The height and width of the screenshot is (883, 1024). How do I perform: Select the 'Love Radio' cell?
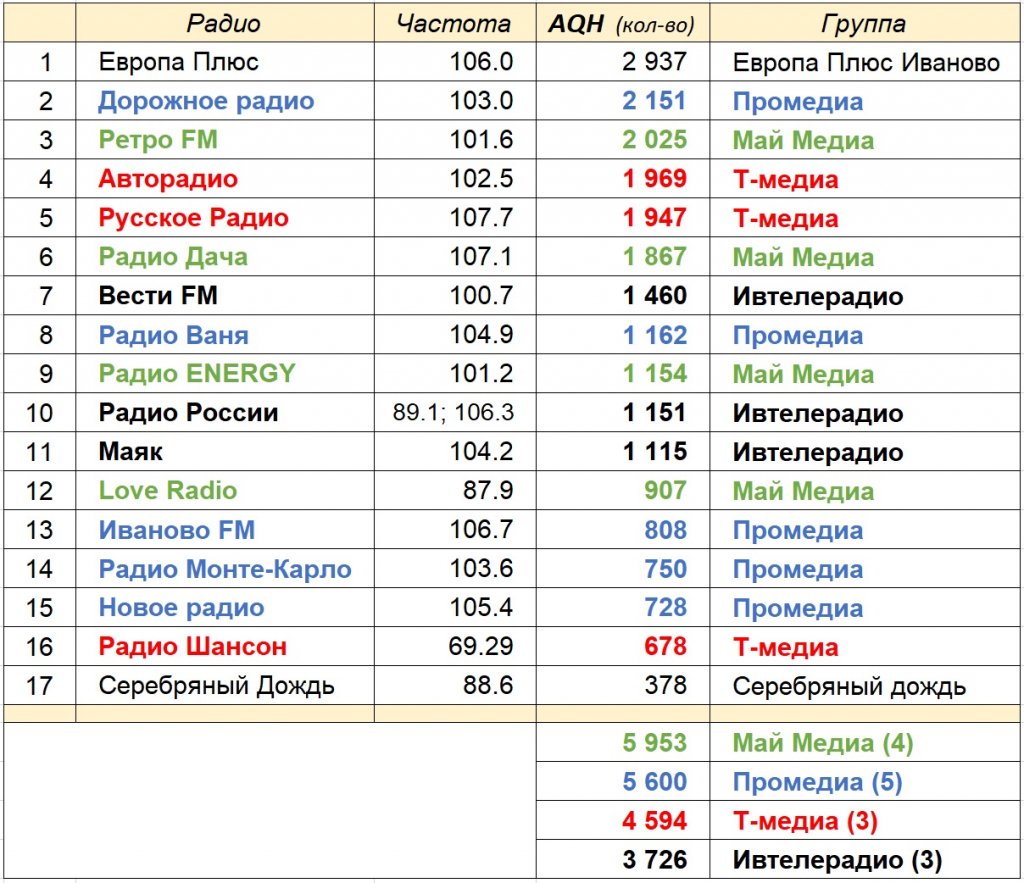click(225, 490)
